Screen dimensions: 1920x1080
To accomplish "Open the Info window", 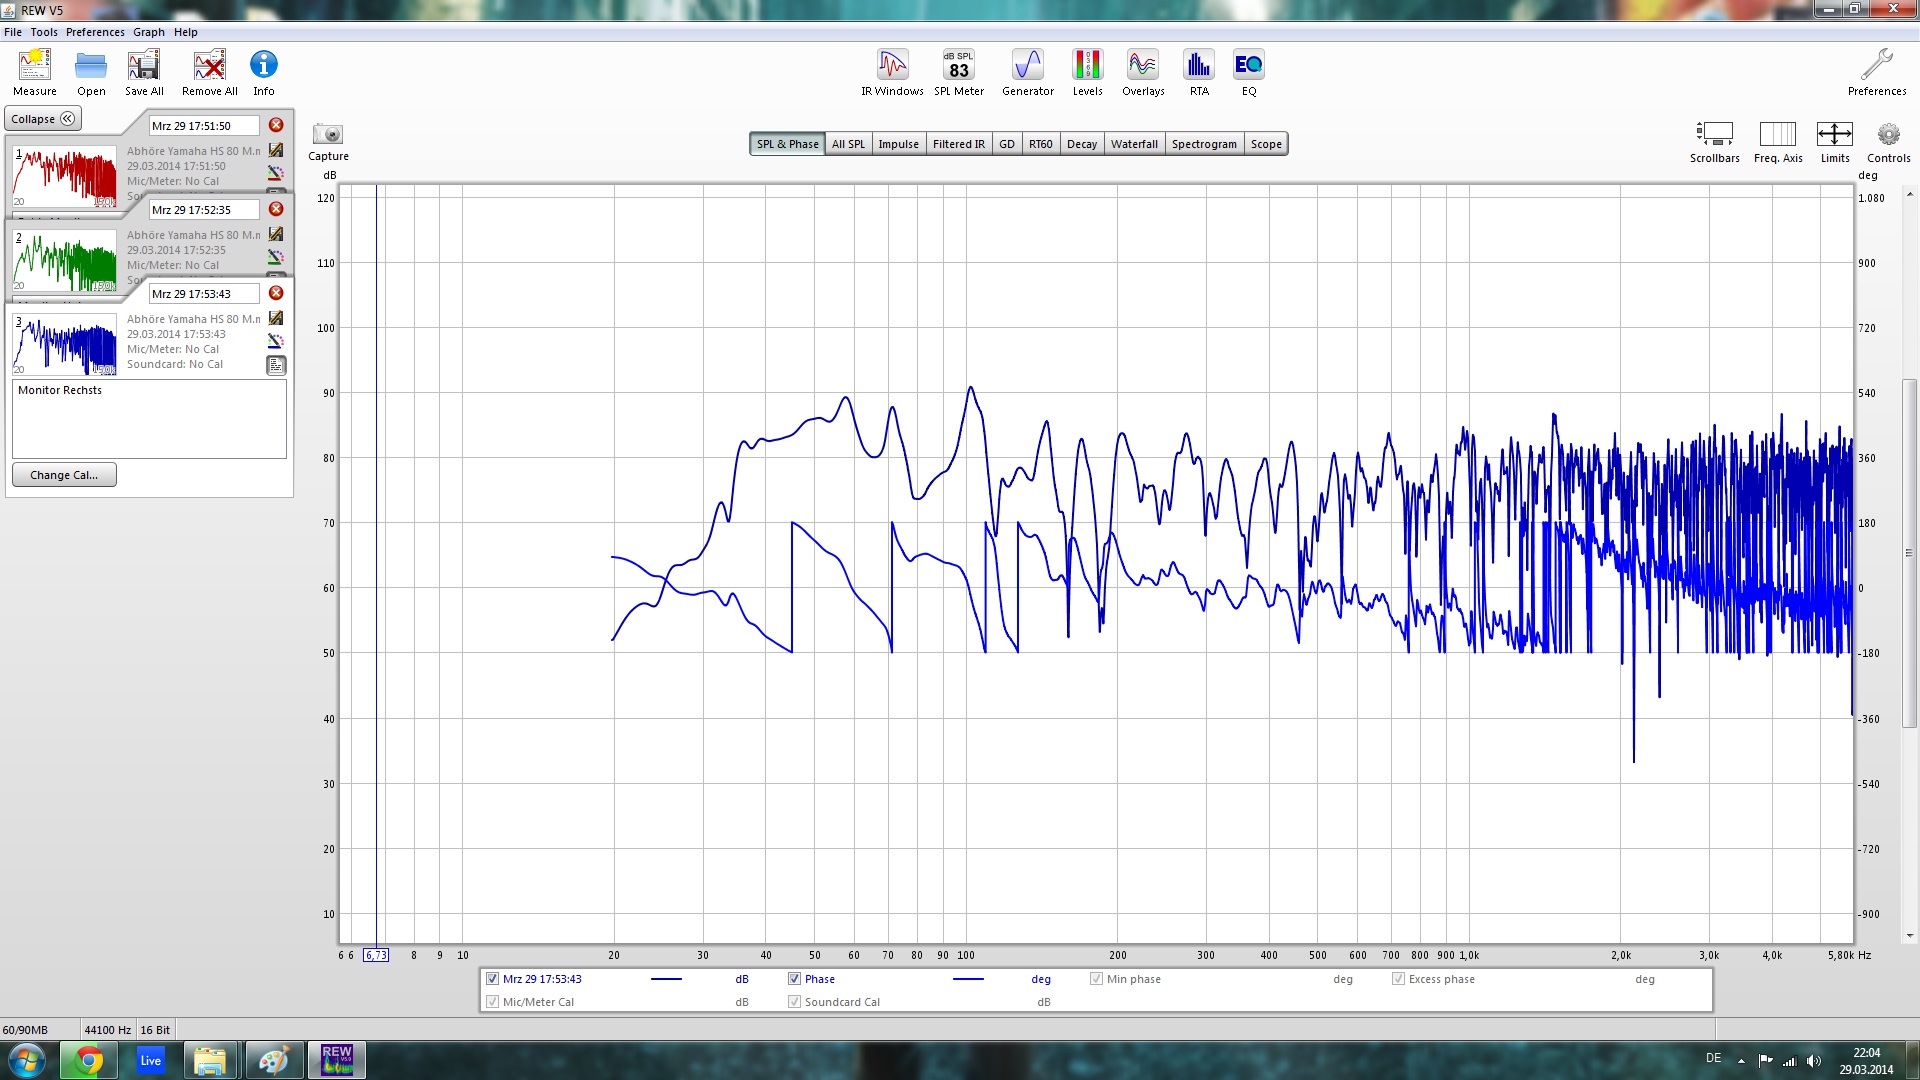I will [264, 73].
